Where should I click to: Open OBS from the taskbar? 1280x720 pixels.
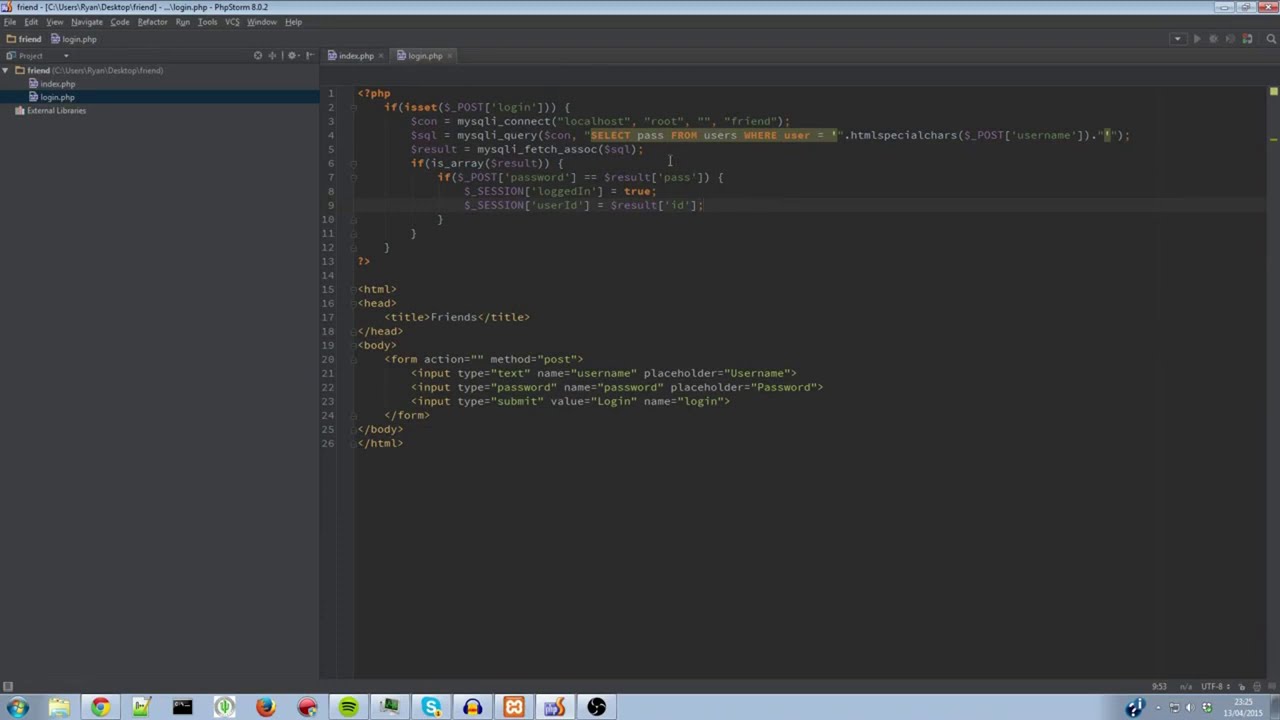point(596,707)
